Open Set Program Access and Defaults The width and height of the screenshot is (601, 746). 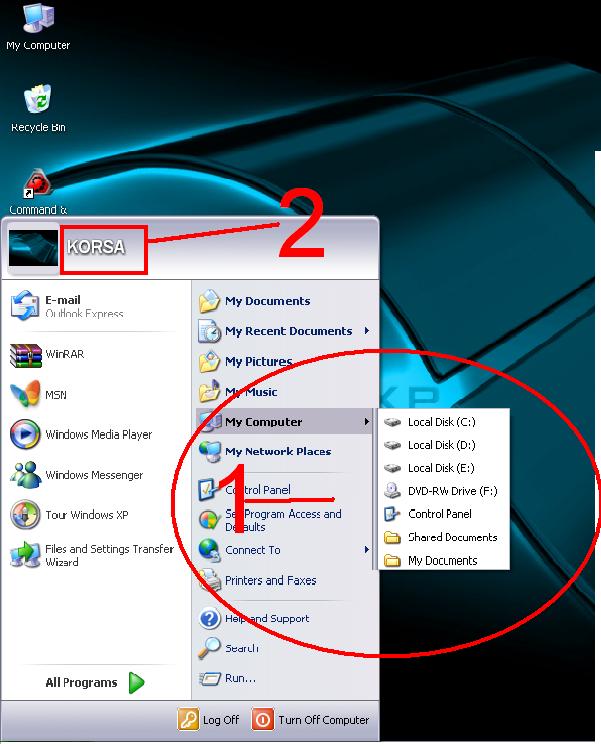tap(284, 520)
